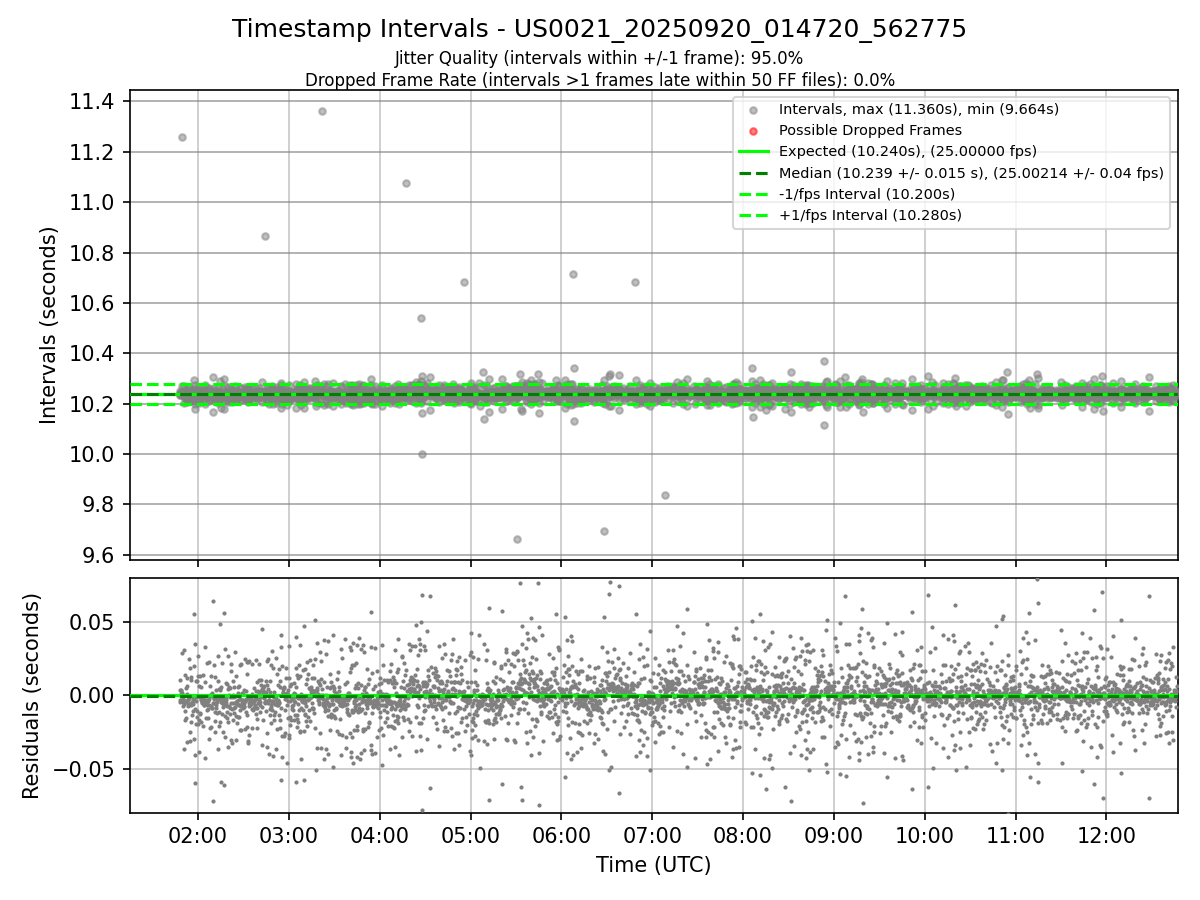Click the minimum interval outlier point near 9.66s
Viewport: 1200px width, 900px height.
click(517, 539)
